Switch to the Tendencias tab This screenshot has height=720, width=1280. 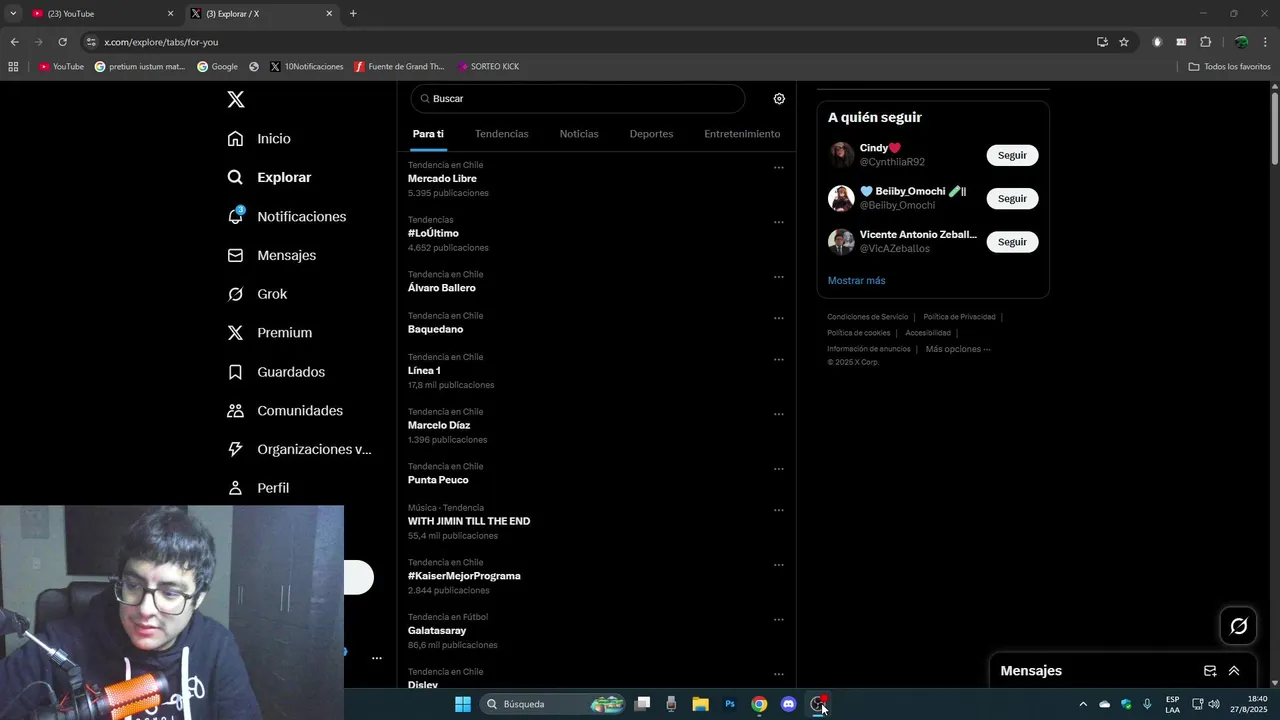tap(502, 134)
